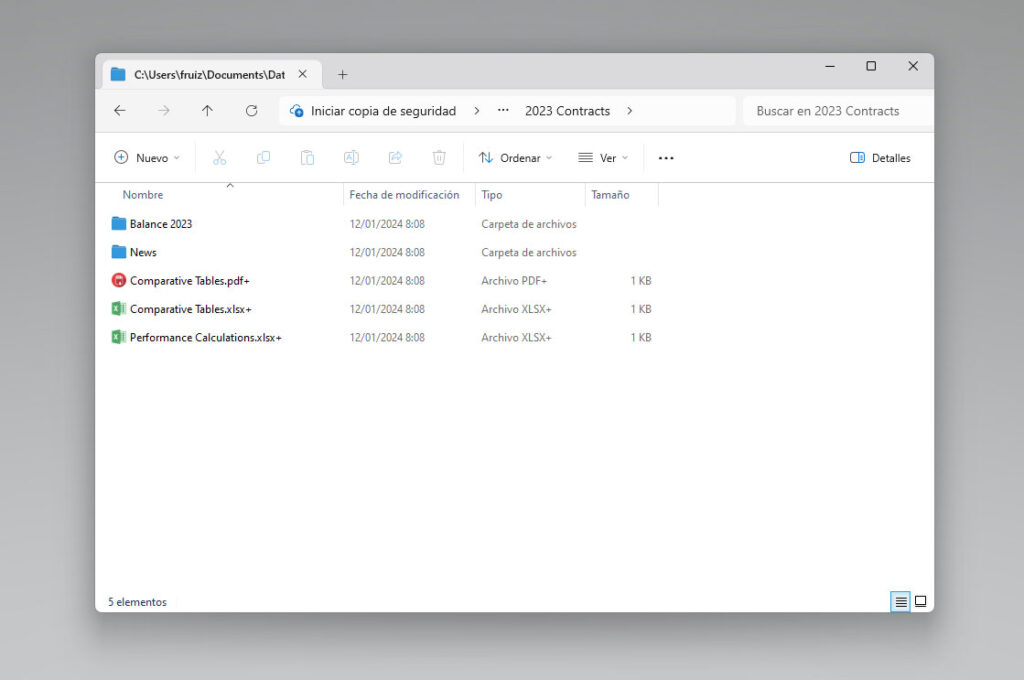Click the Rename icon in toolbar
The height and width of the screenshot is (680, 1024).
(351, 157)
